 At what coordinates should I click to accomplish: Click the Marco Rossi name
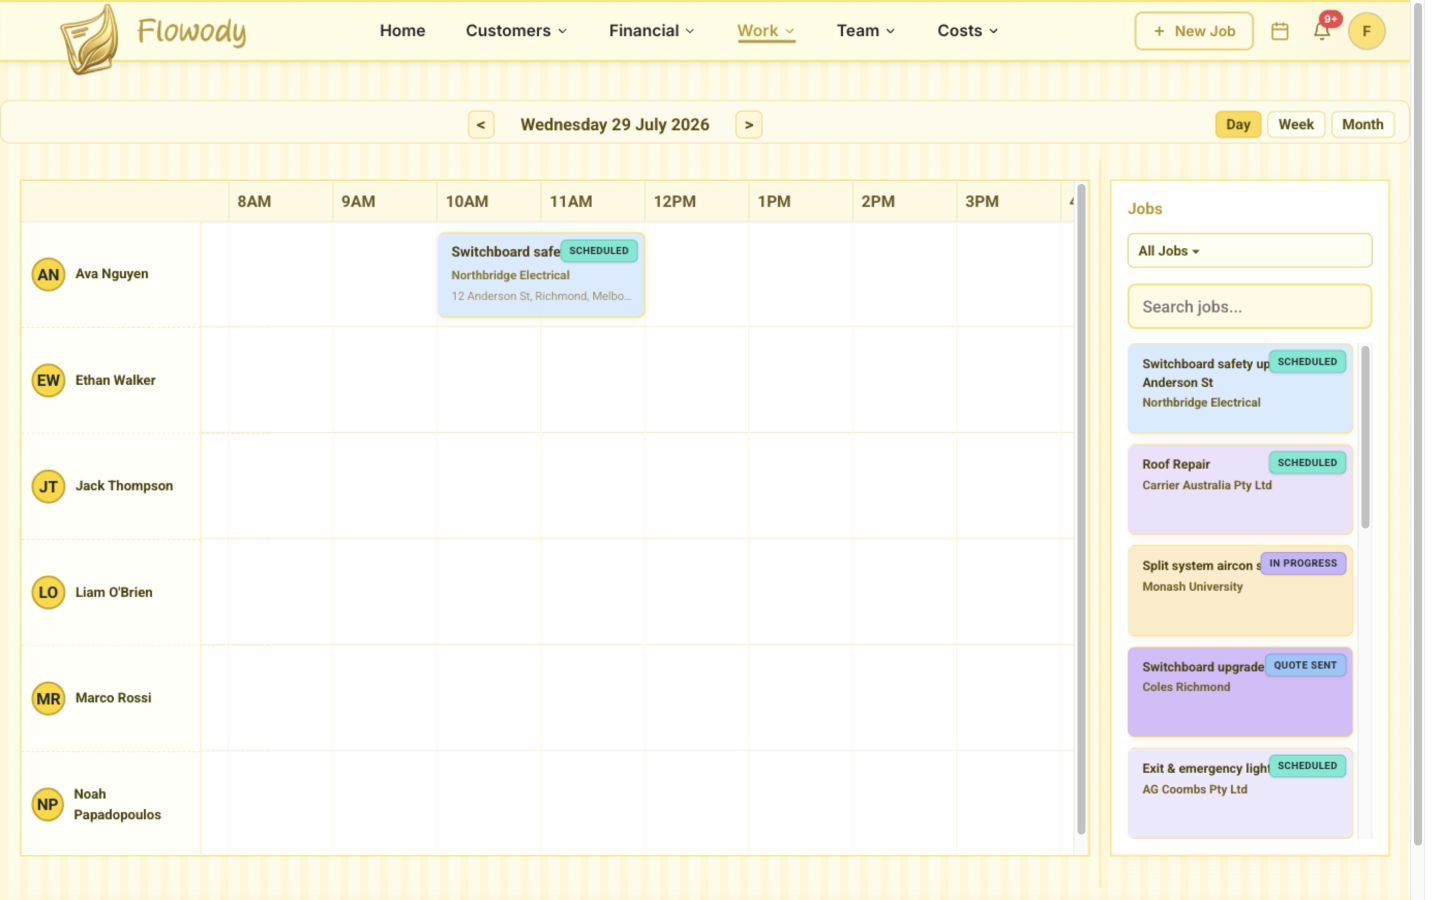114,698
